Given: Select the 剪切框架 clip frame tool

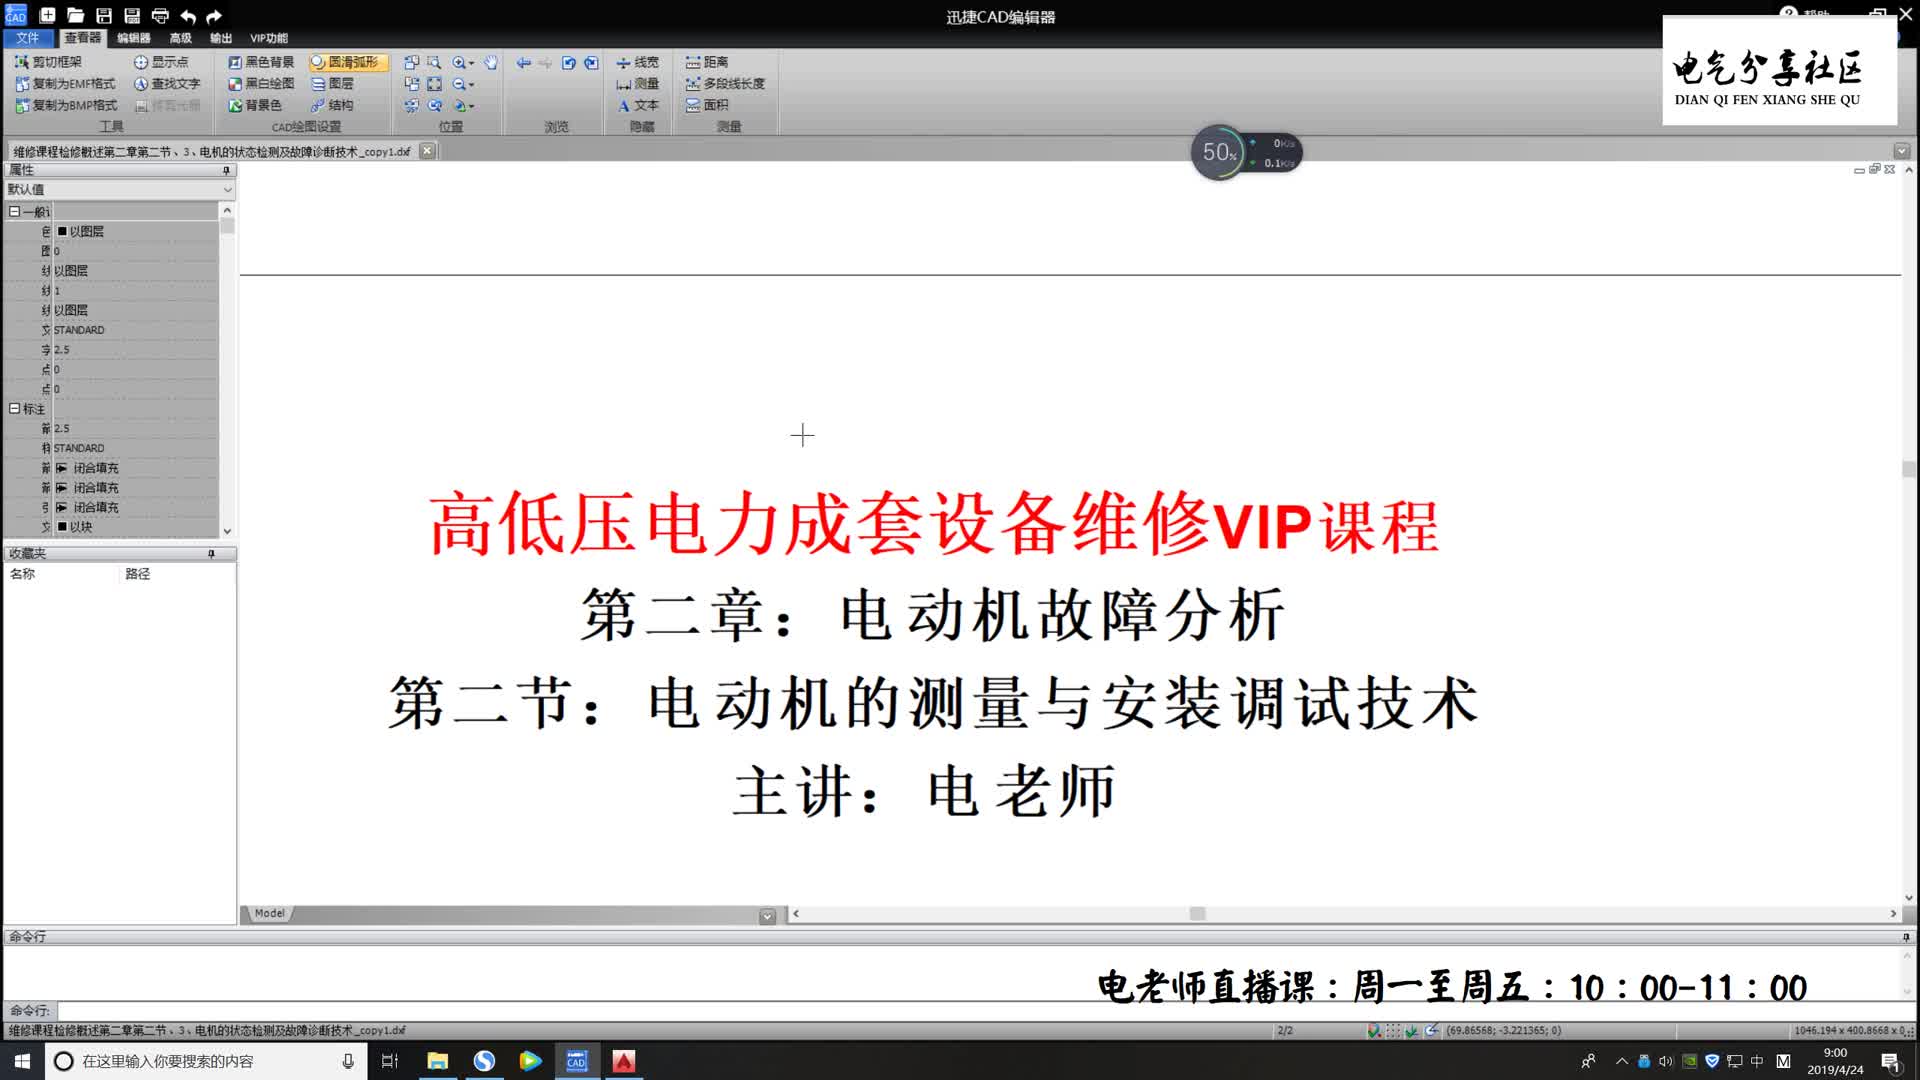Looking at the screenshot, I should tap(49, 62).
